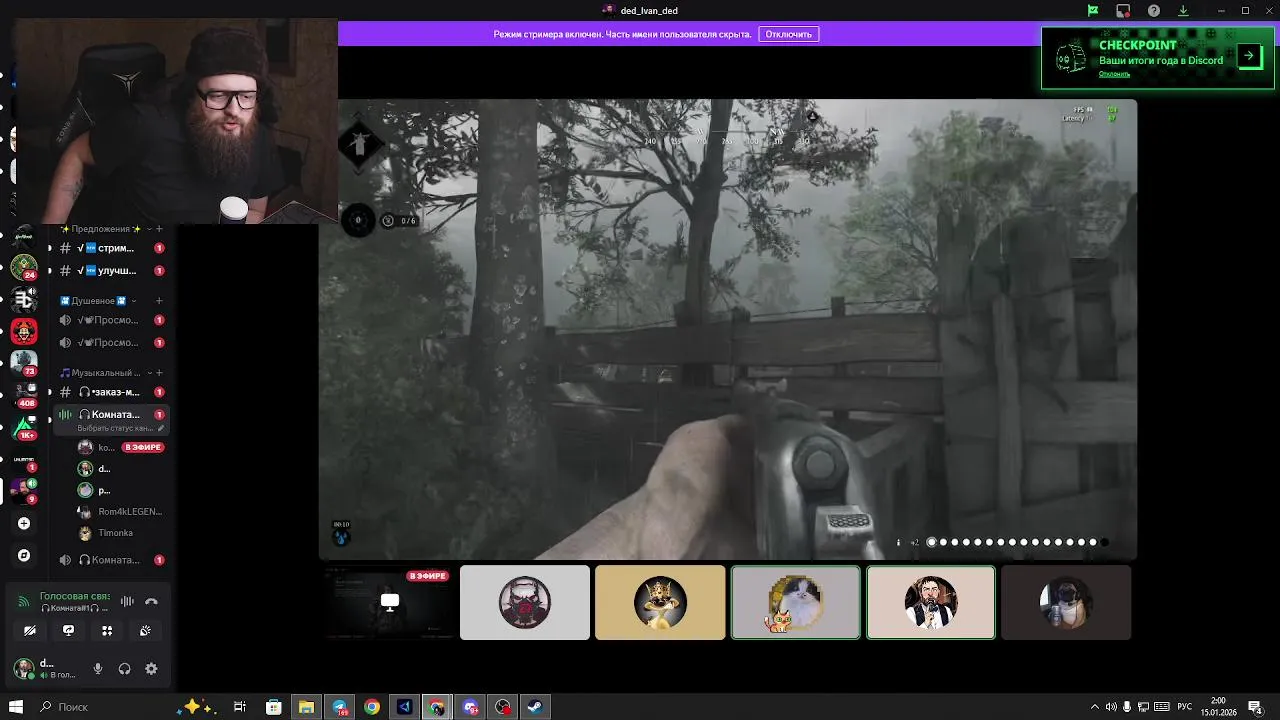Mute microphone in user panel
1280x720 pixels.
[98, 669]
